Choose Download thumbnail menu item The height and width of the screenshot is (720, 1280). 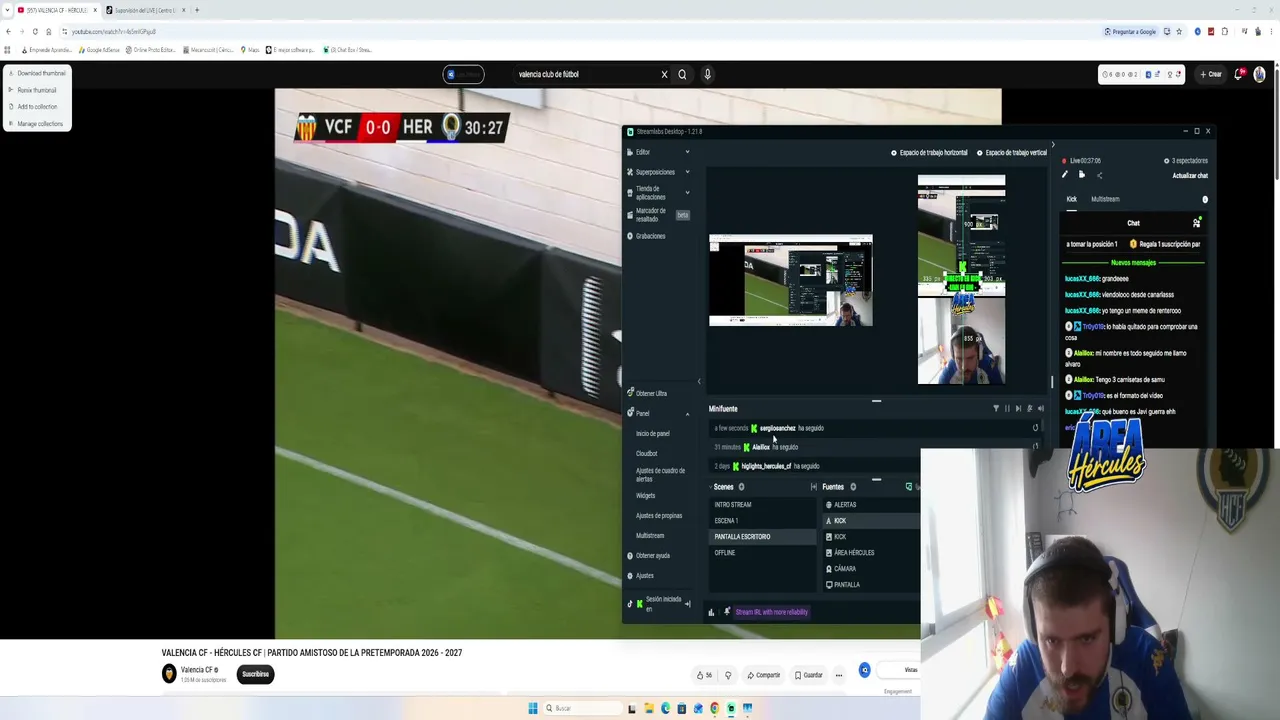click(37, 73)
